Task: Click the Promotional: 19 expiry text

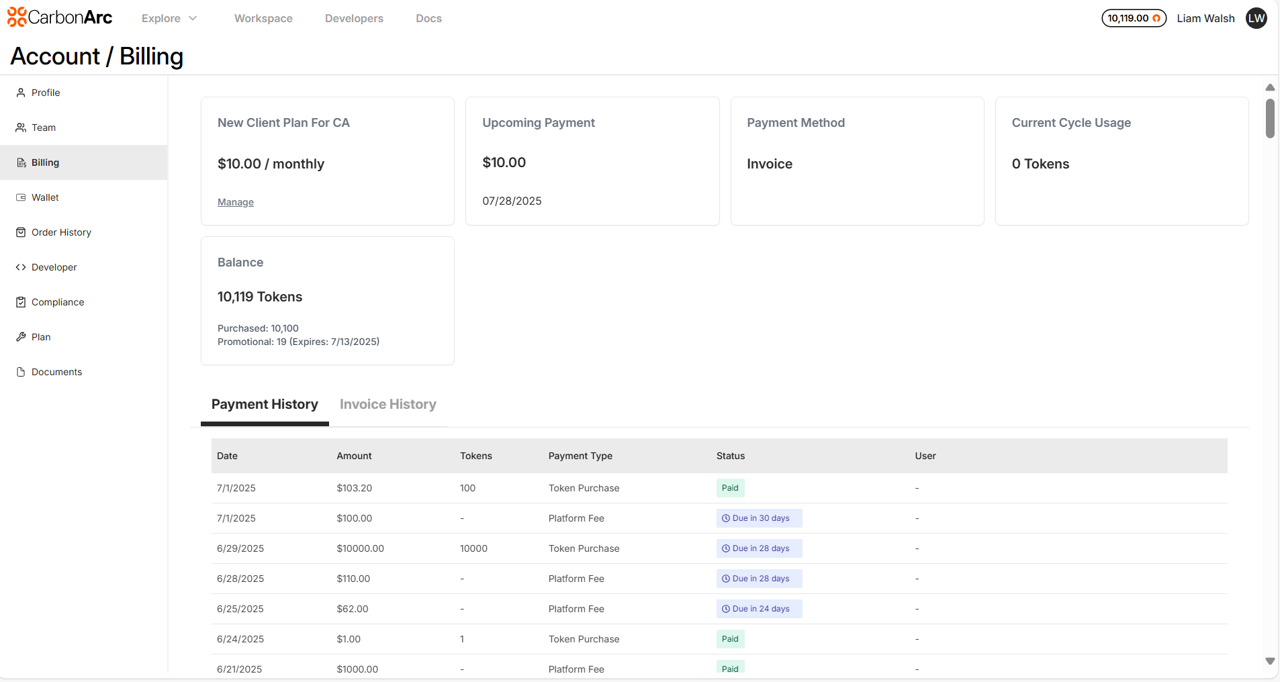Action: tap(298, 341)
